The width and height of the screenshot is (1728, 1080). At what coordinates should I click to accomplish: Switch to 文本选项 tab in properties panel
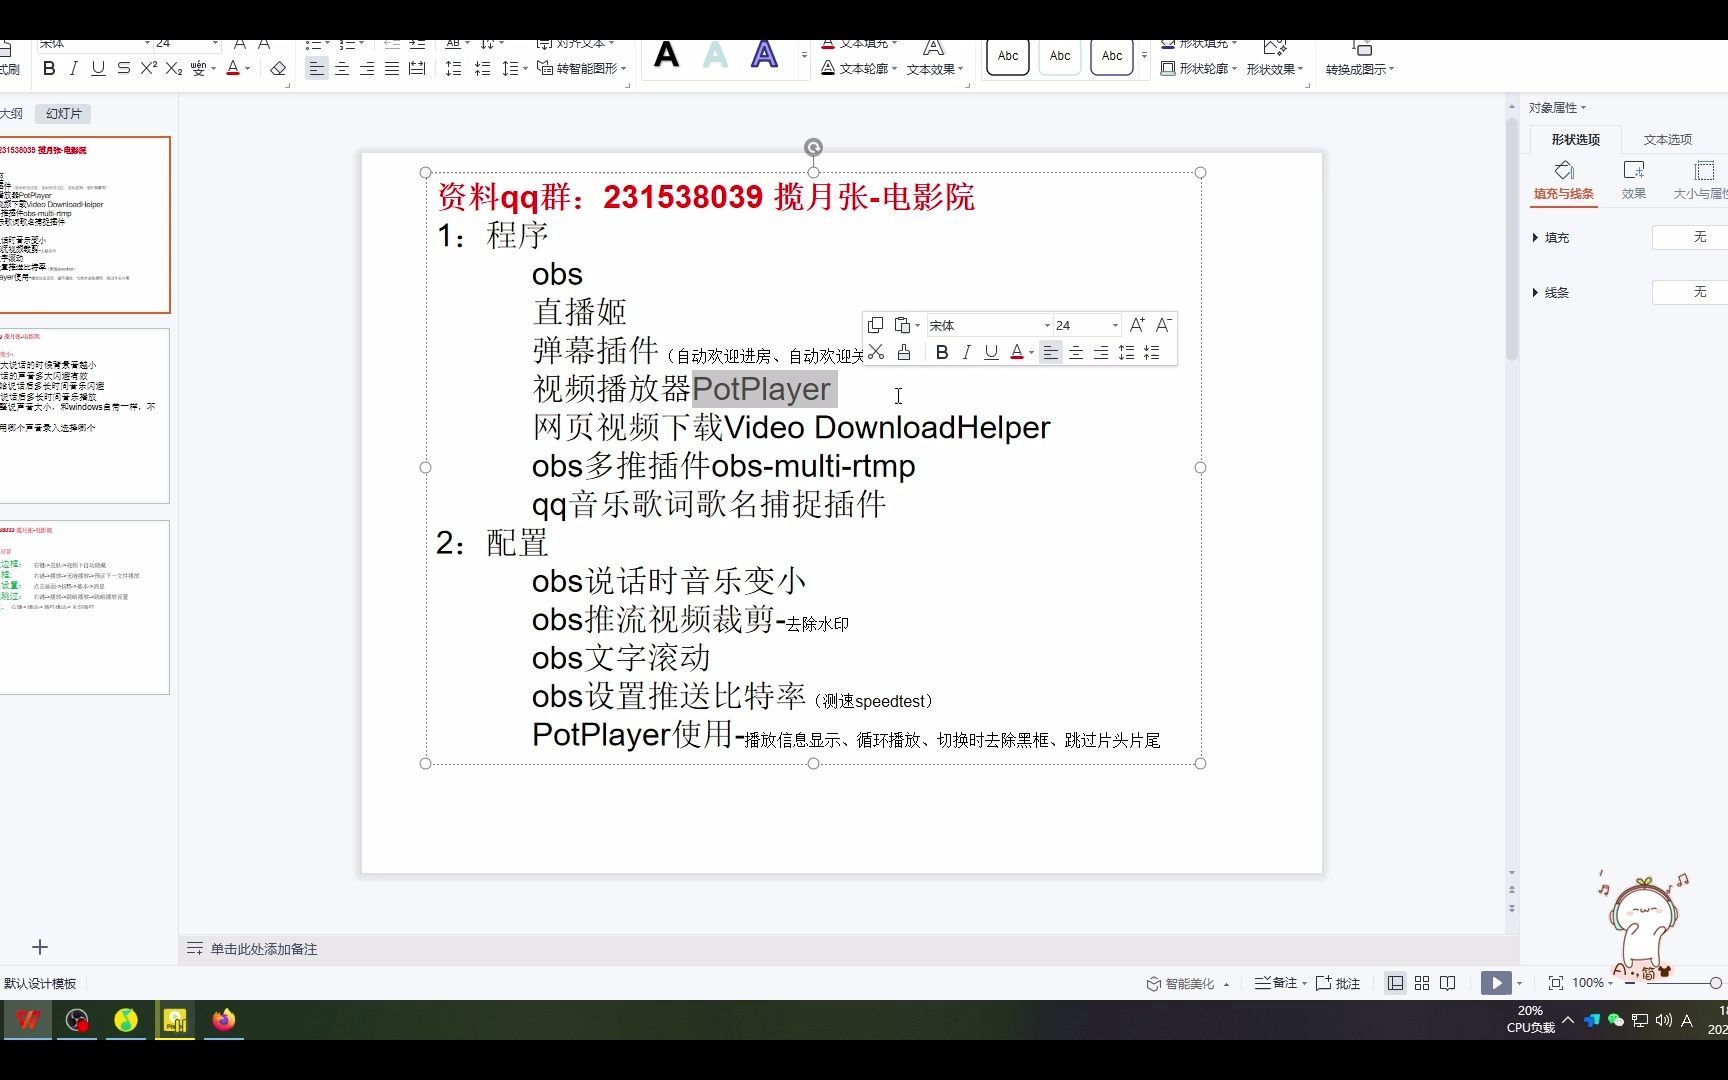tap(1667, 139)
